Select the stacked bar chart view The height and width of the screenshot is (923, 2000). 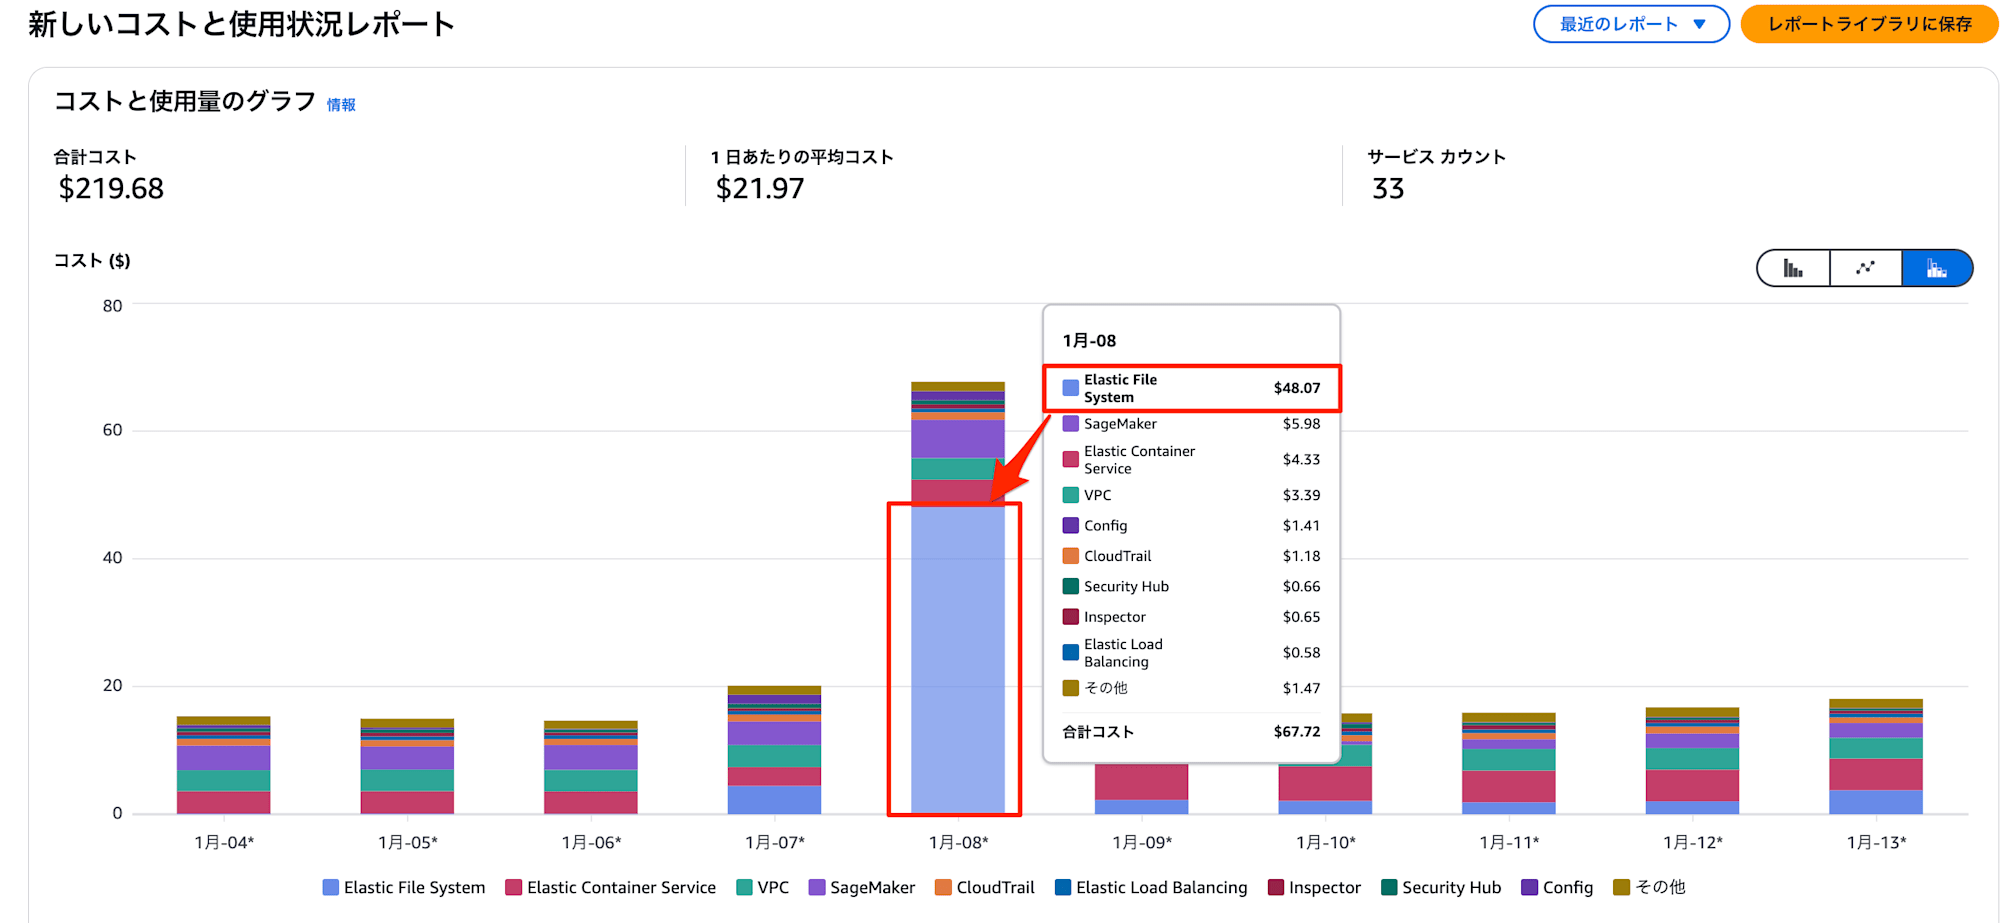[1937, 268]
